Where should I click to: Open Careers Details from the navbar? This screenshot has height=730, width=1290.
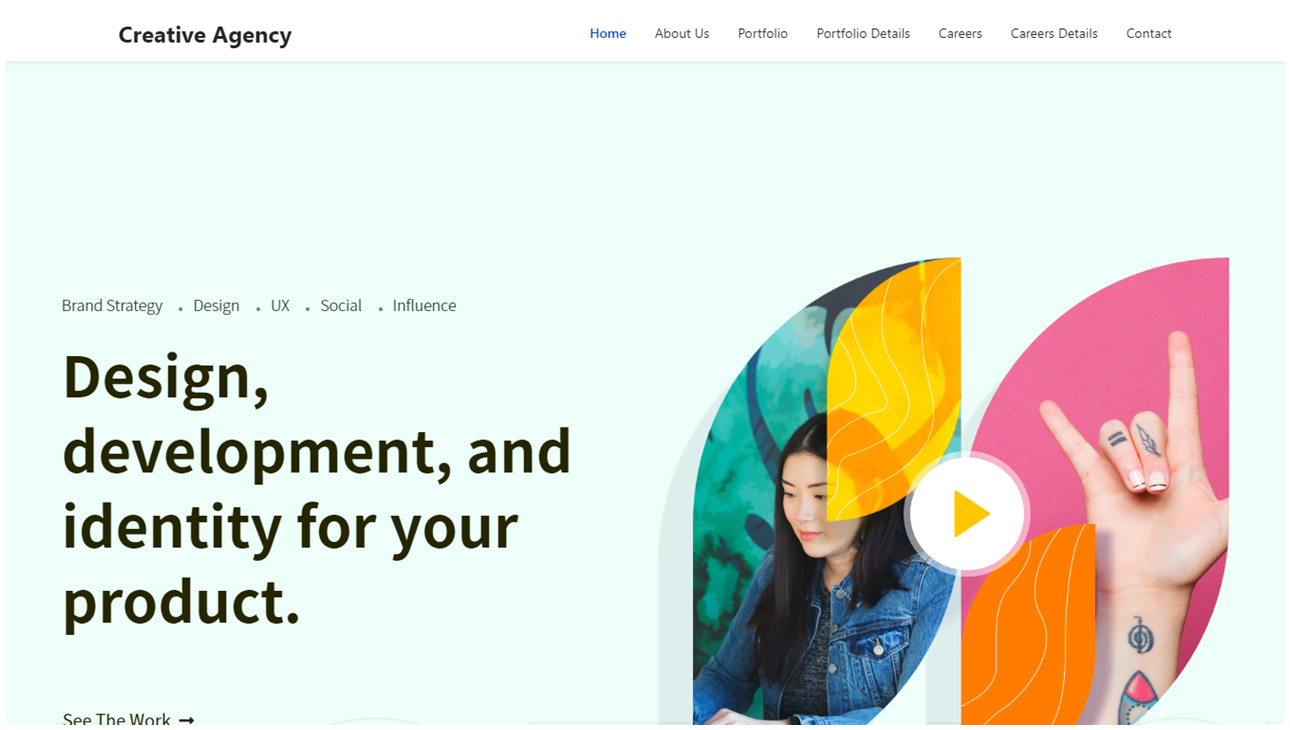point(1054,34)
